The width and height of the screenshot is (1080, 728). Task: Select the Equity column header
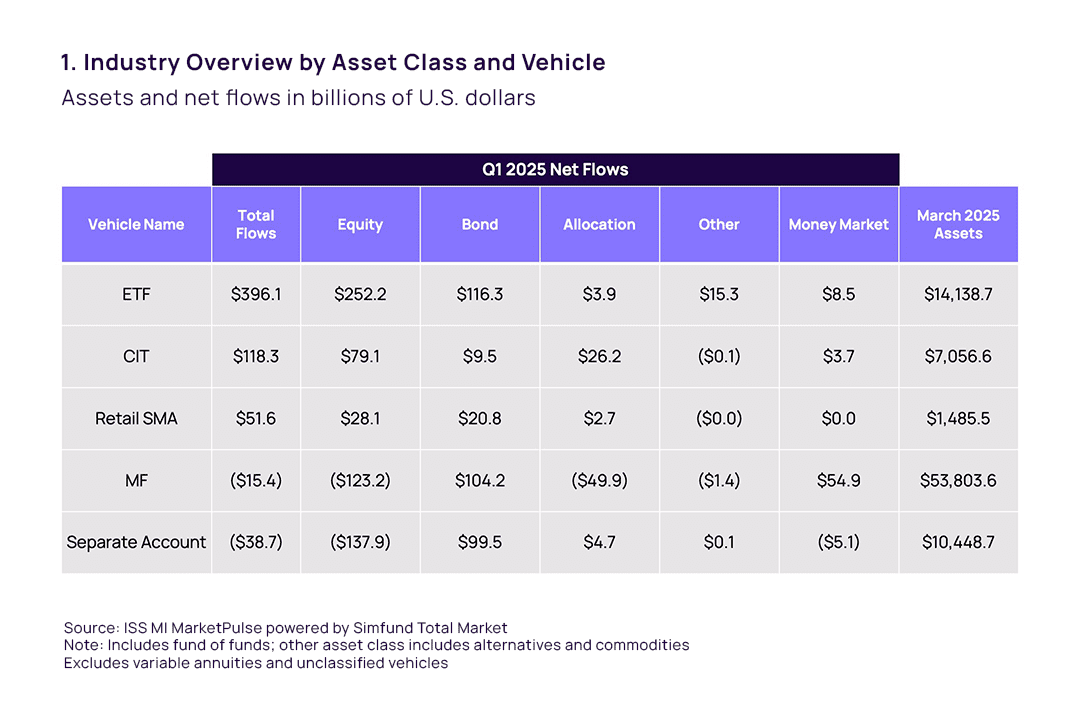360,225
